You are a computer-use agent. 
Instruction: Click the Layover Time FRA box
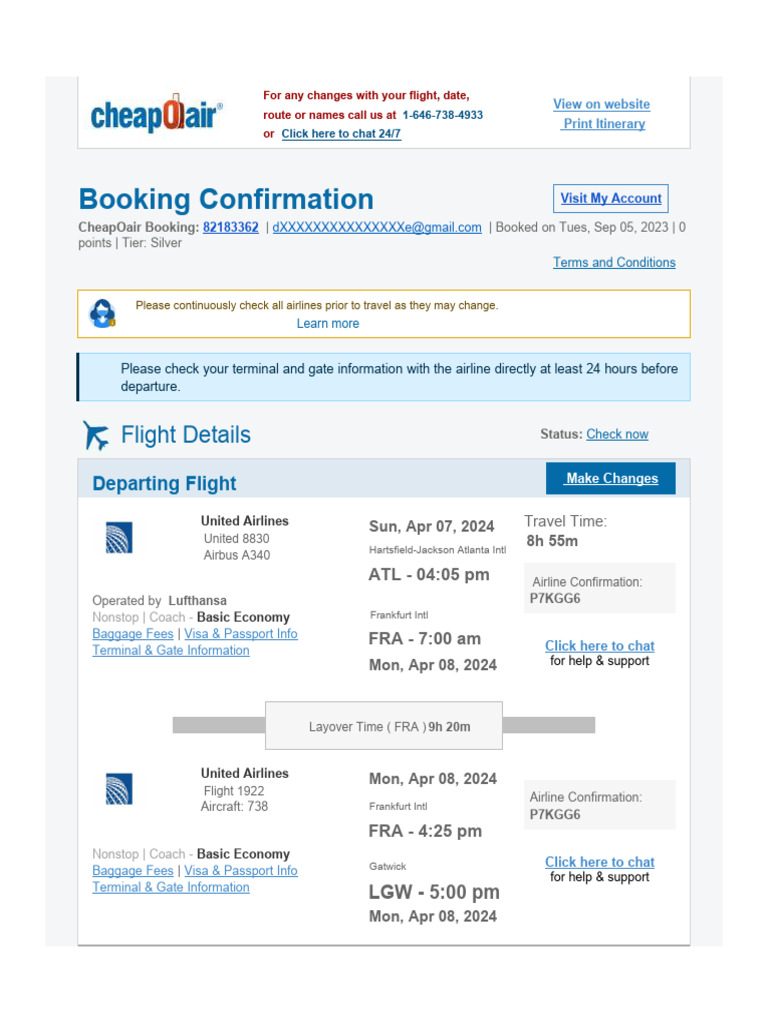[x=383, y=726]
